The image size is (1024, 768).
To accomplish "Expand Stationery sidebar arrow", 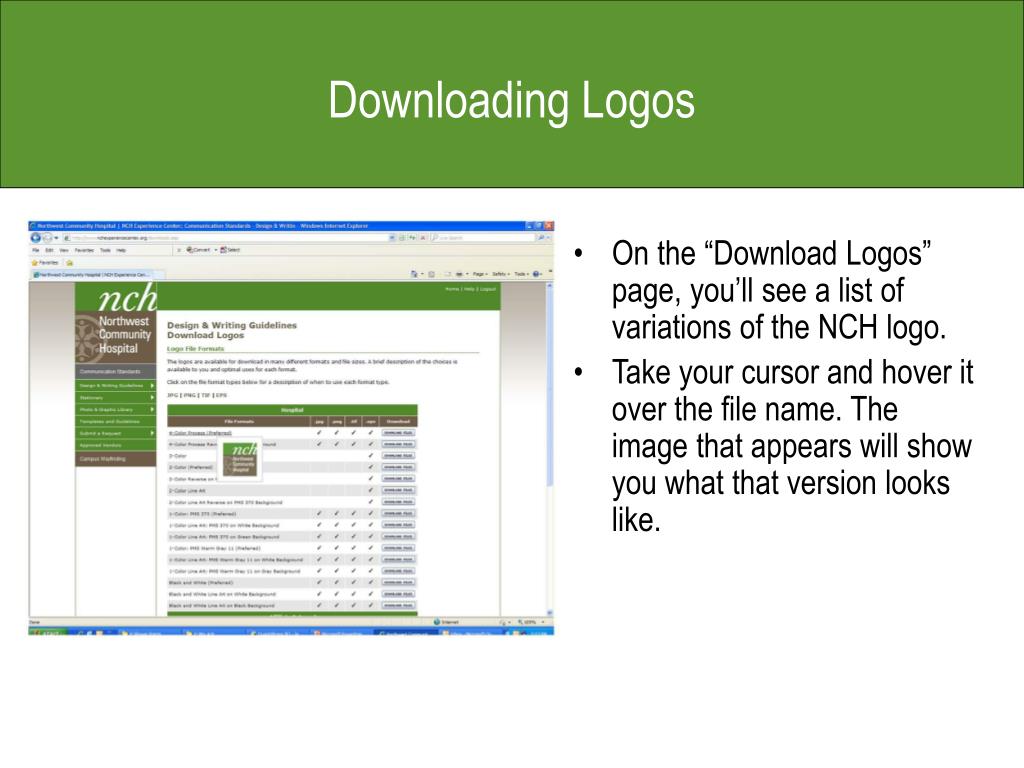I will (152, 397).
